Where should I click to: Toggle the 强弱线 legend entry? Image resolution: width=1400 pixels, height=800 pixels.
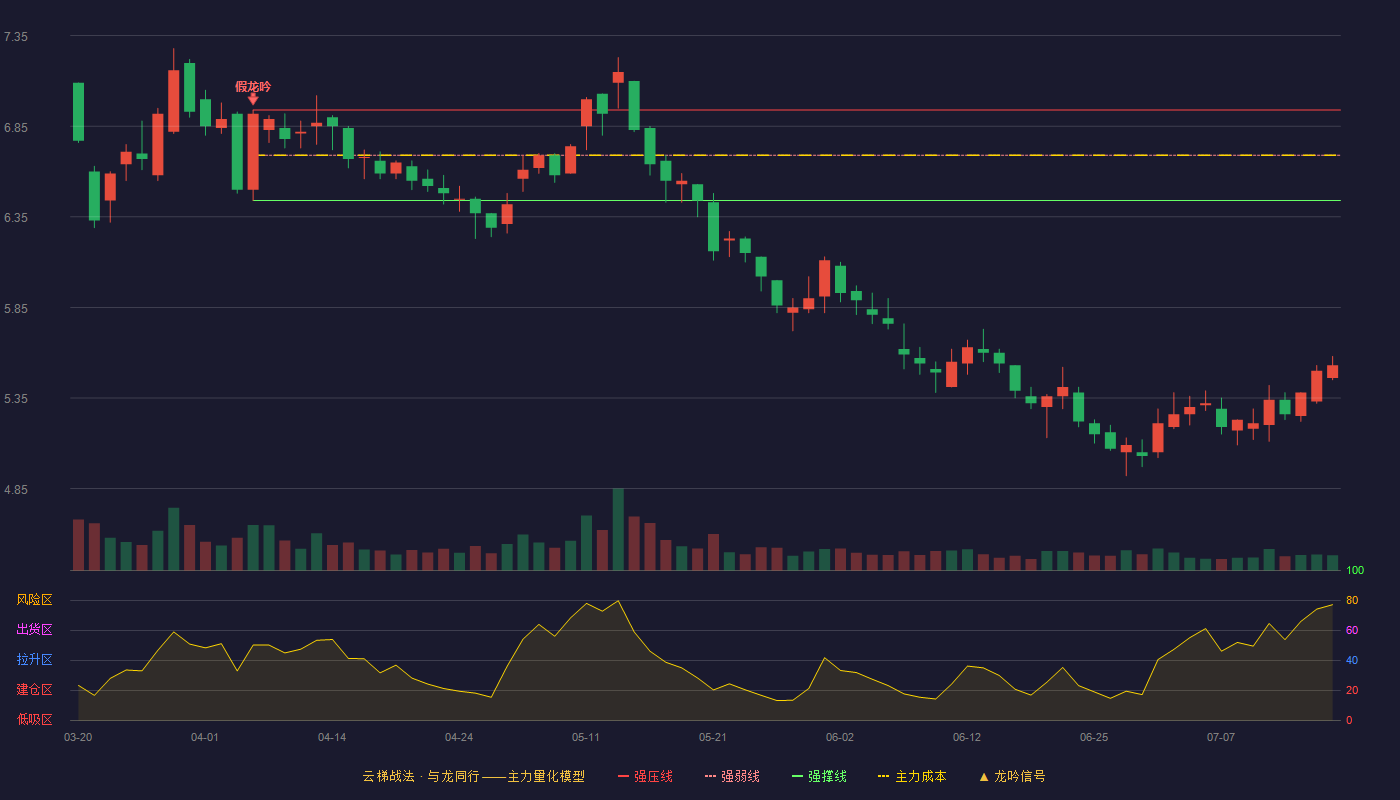[x=732, y=776]
